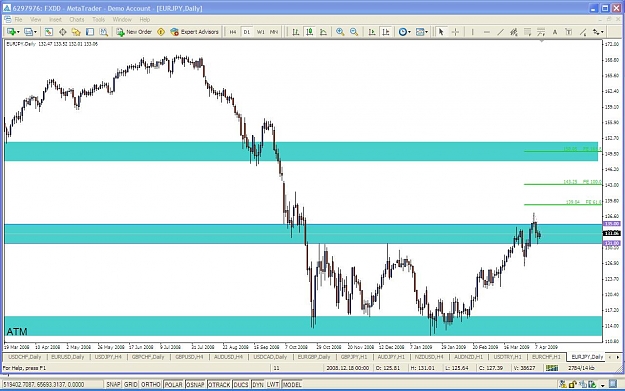This screenshot has height=391, width=625.
Task: Switch chart to line chart
Action: (x=323, y=32)
